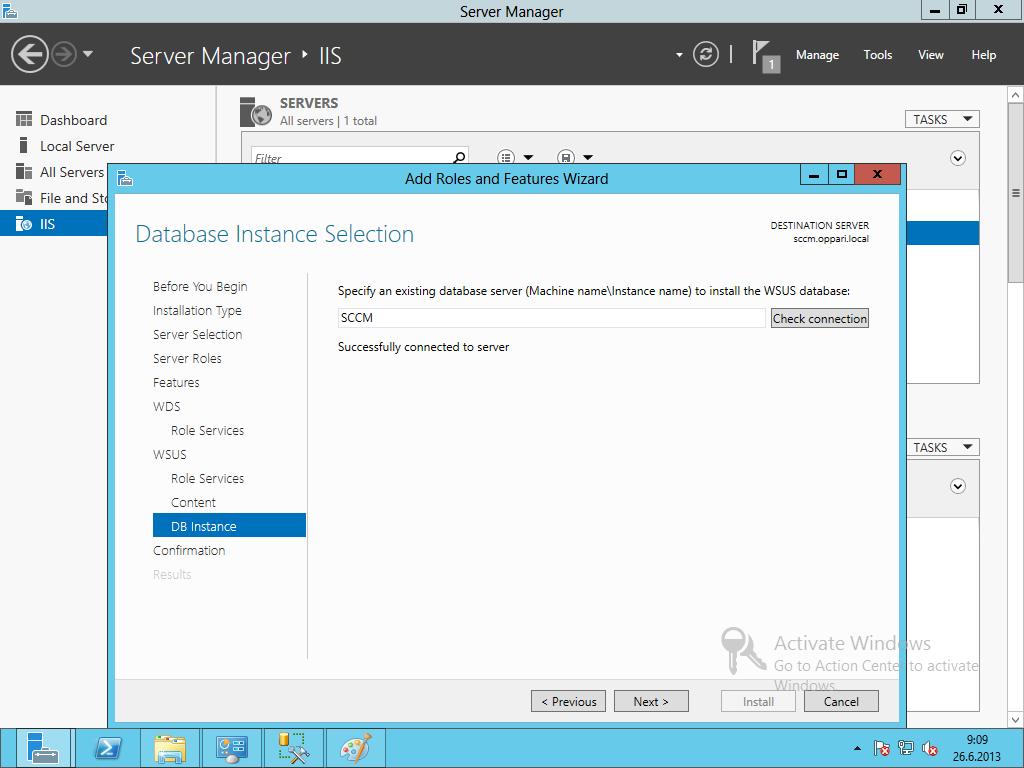
Task: Click the Server Manager forward arrow
Action: point(64,54)
